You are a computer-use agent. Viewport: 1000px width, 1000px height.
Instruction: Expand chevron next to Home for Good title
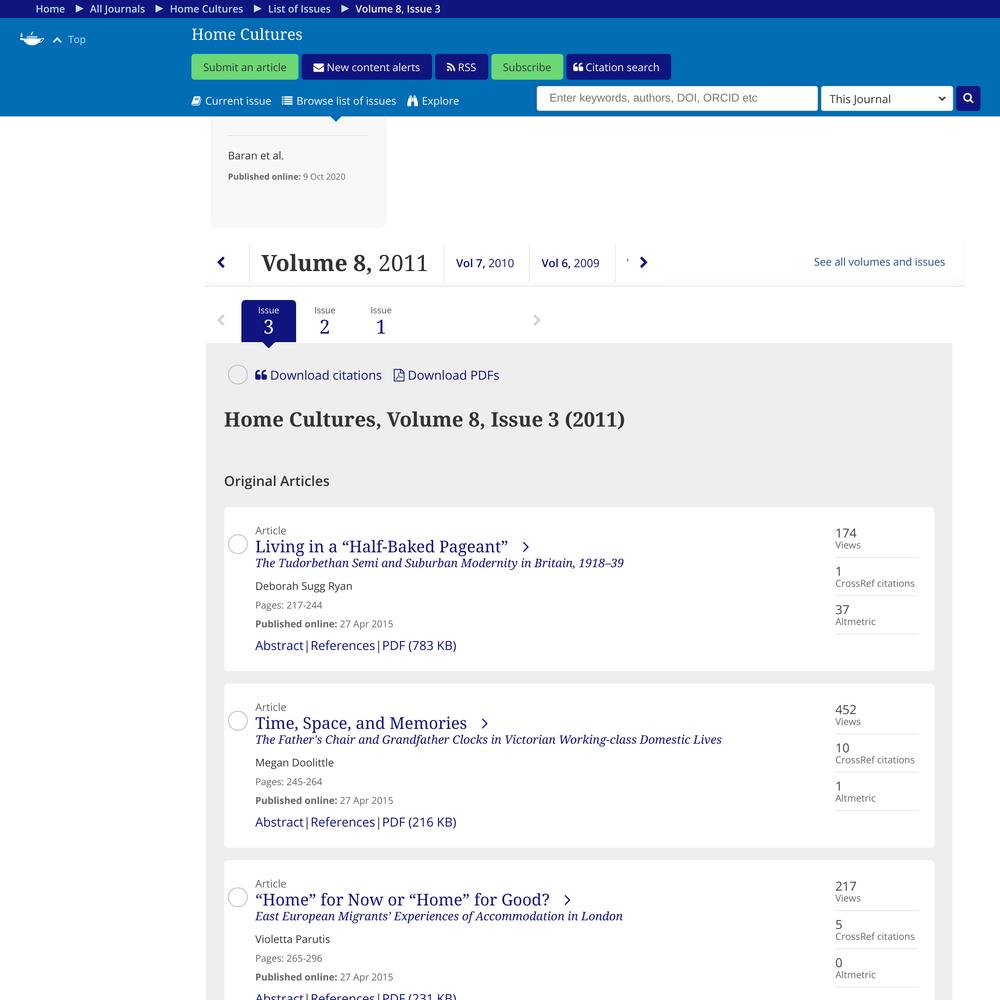pyautogui.click(x=568, y=901)
